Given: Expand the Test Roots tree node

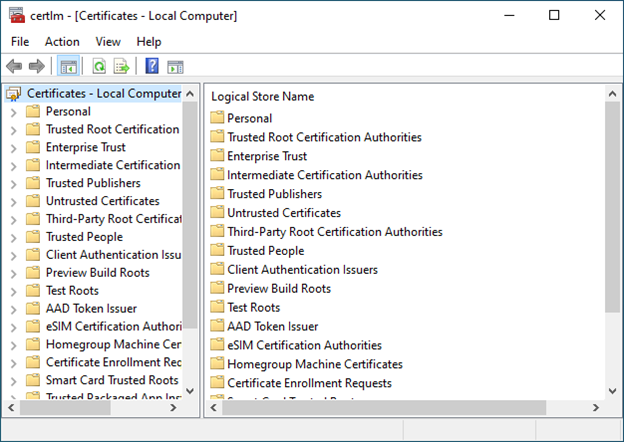Looking at the screenshot, I should pos(13,291).
